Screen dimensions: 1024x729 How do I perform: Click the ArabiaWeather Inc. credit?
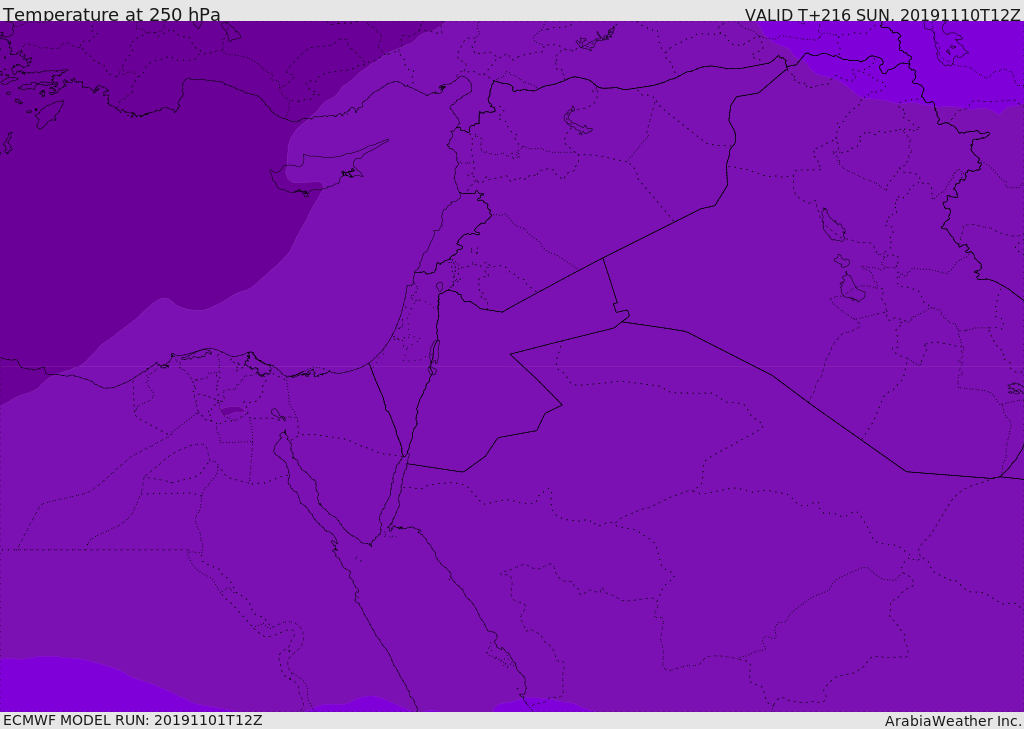click(x=952, y=721)
